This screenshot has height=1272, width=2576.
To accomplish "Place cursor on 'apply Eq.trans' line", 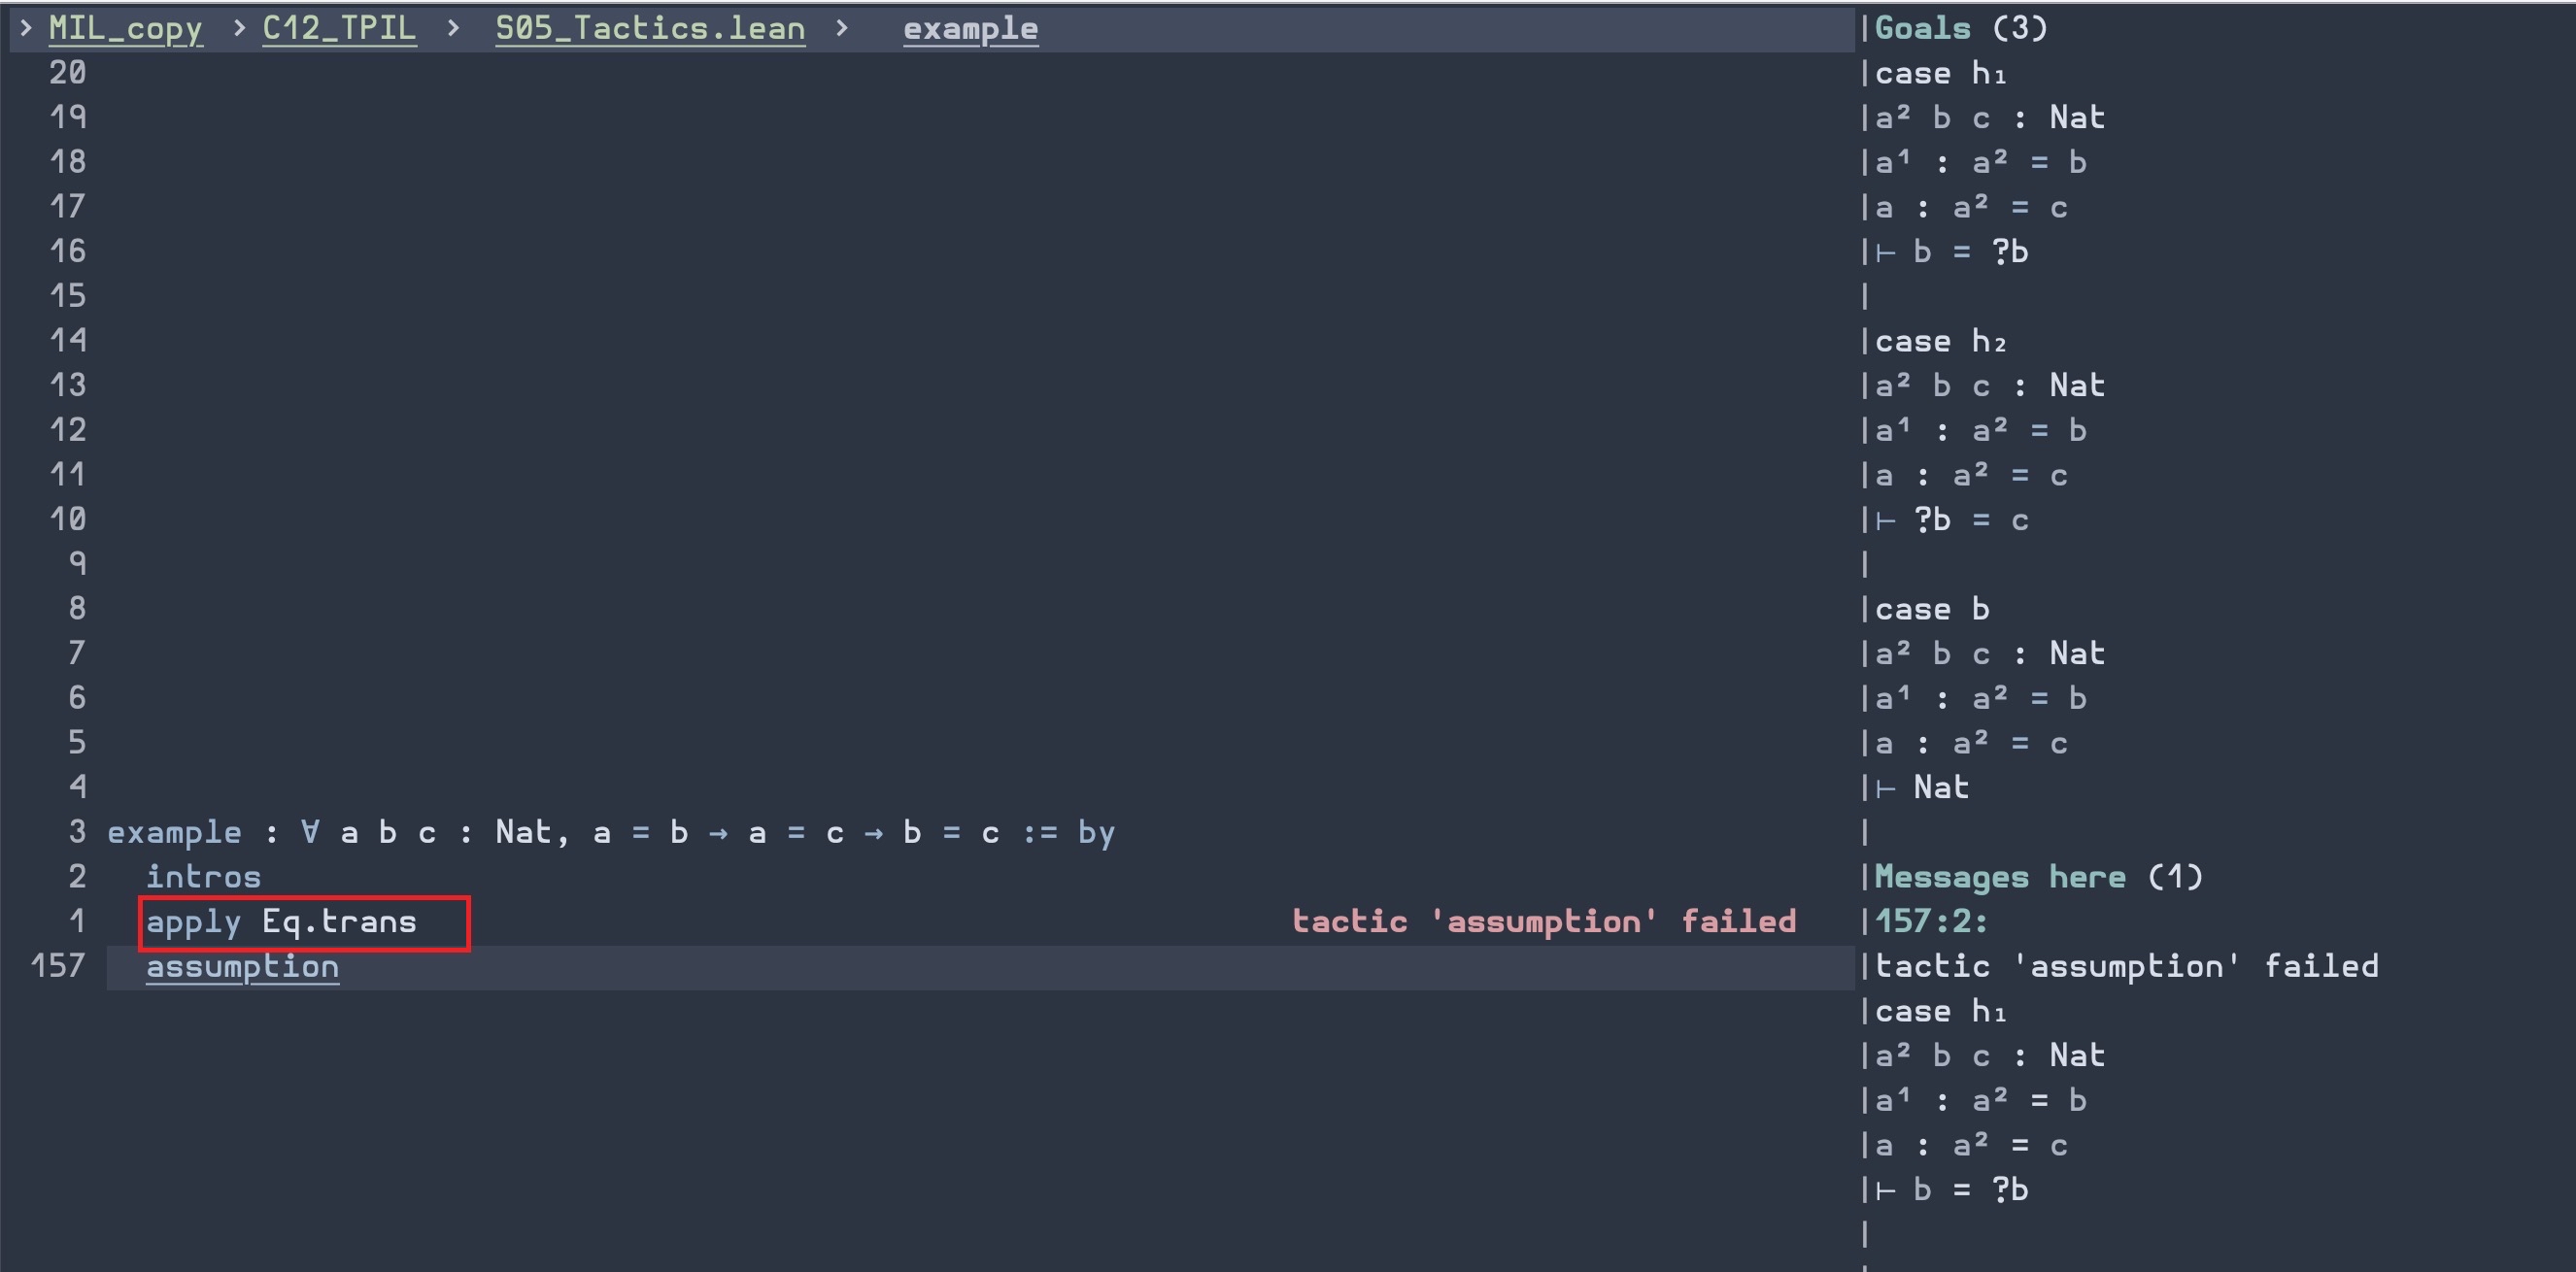I will coord(281,922).
